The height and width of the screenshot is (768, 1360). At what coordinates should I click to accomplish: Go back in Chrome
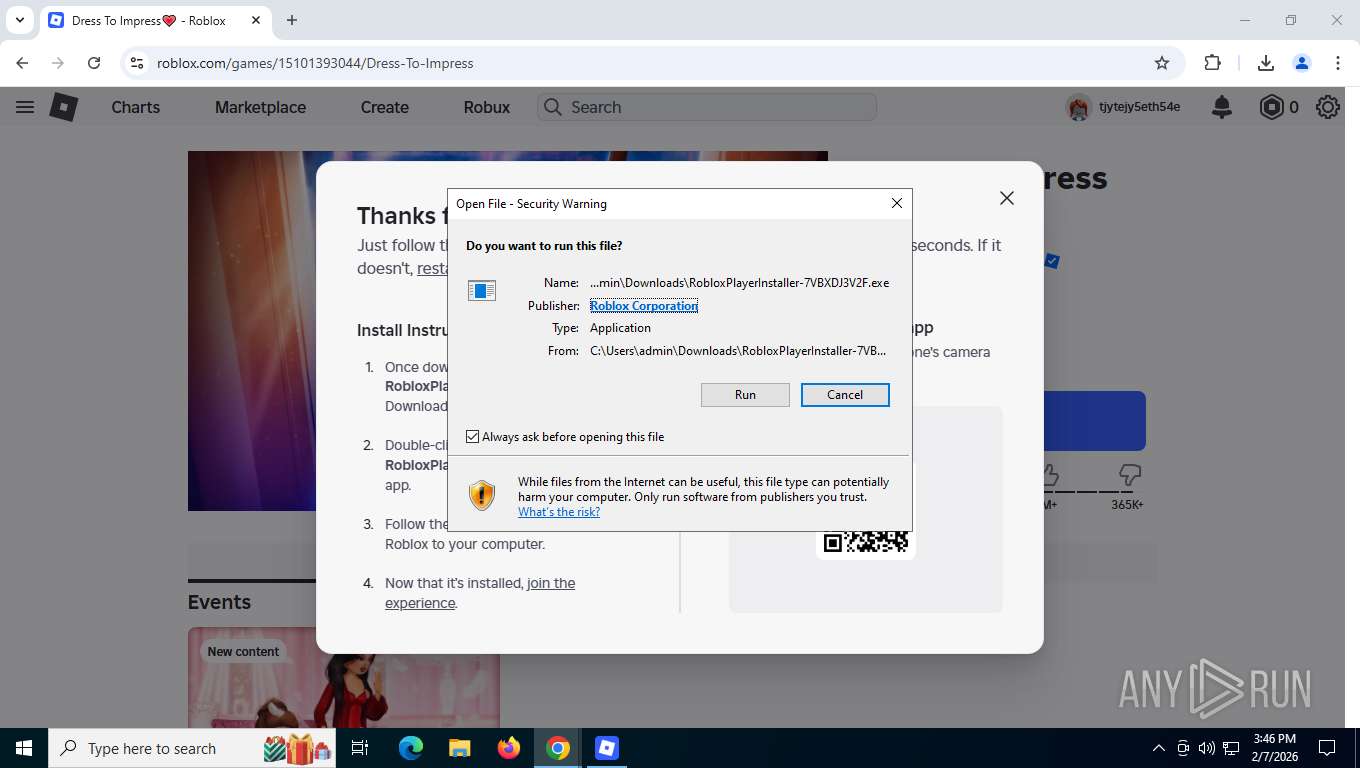click(22, 63)
